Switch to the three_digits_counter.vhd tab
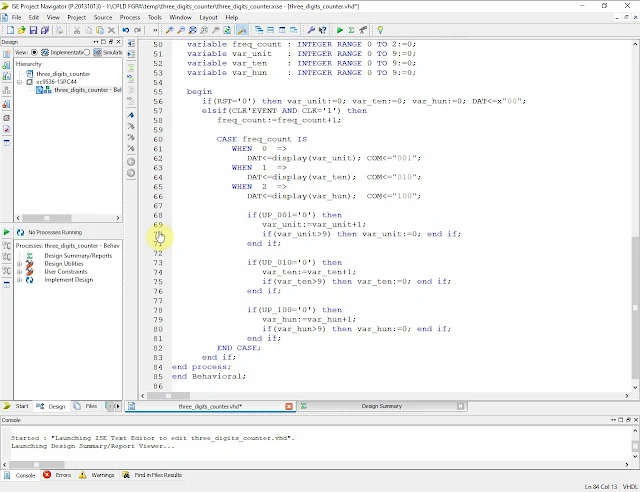This screenshot has width=640, height=492. pyautogui.click(x=210, y=406)
